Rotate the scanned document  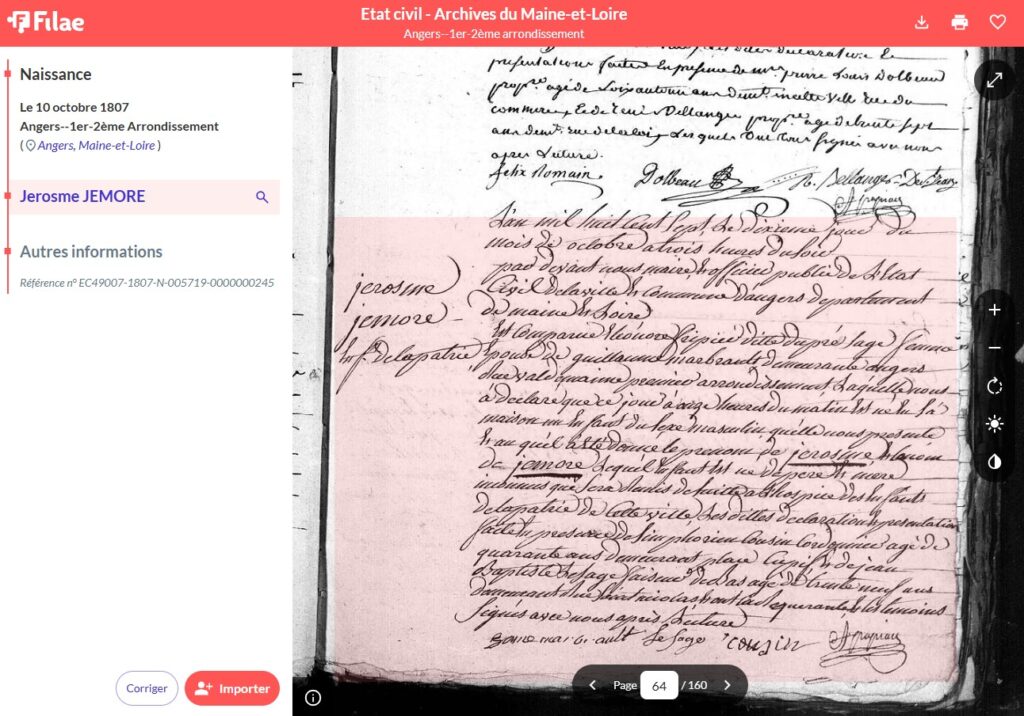(x=994, y=386)
